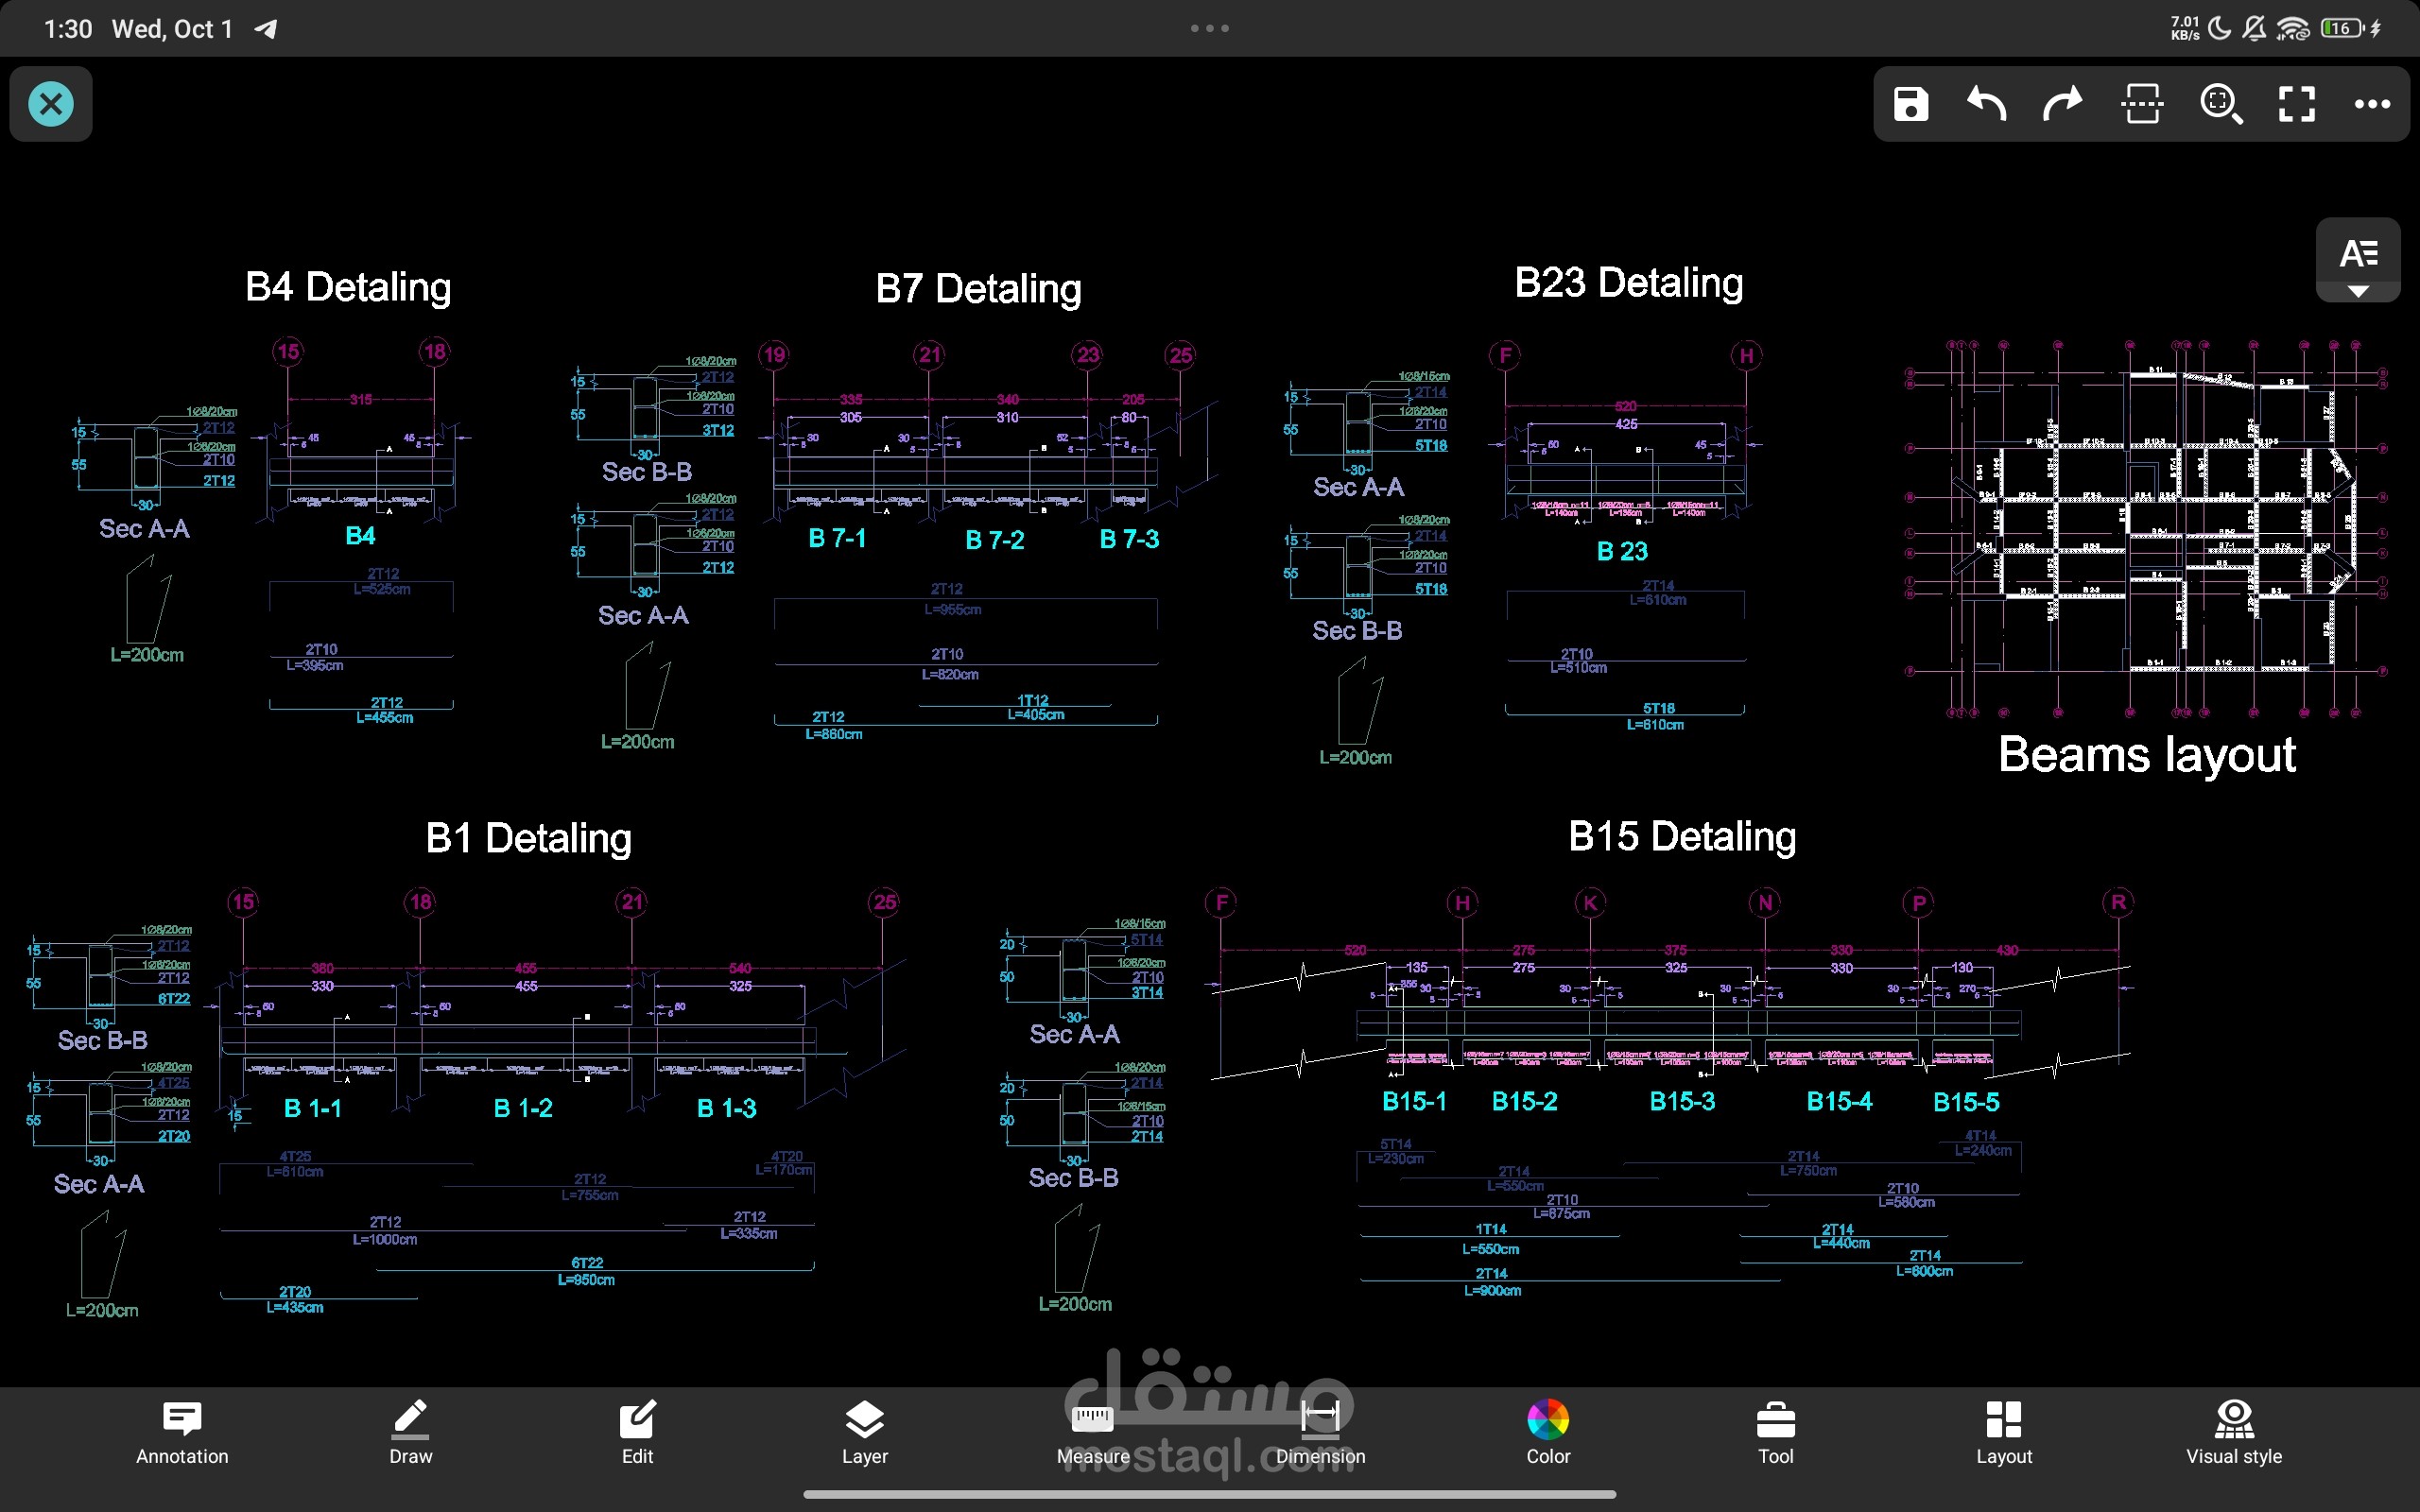Viewport: 2420px width, 1512px height.
Task: Open the plot/print area icon
Action: pyautogui.click(x=2142, y=104)
